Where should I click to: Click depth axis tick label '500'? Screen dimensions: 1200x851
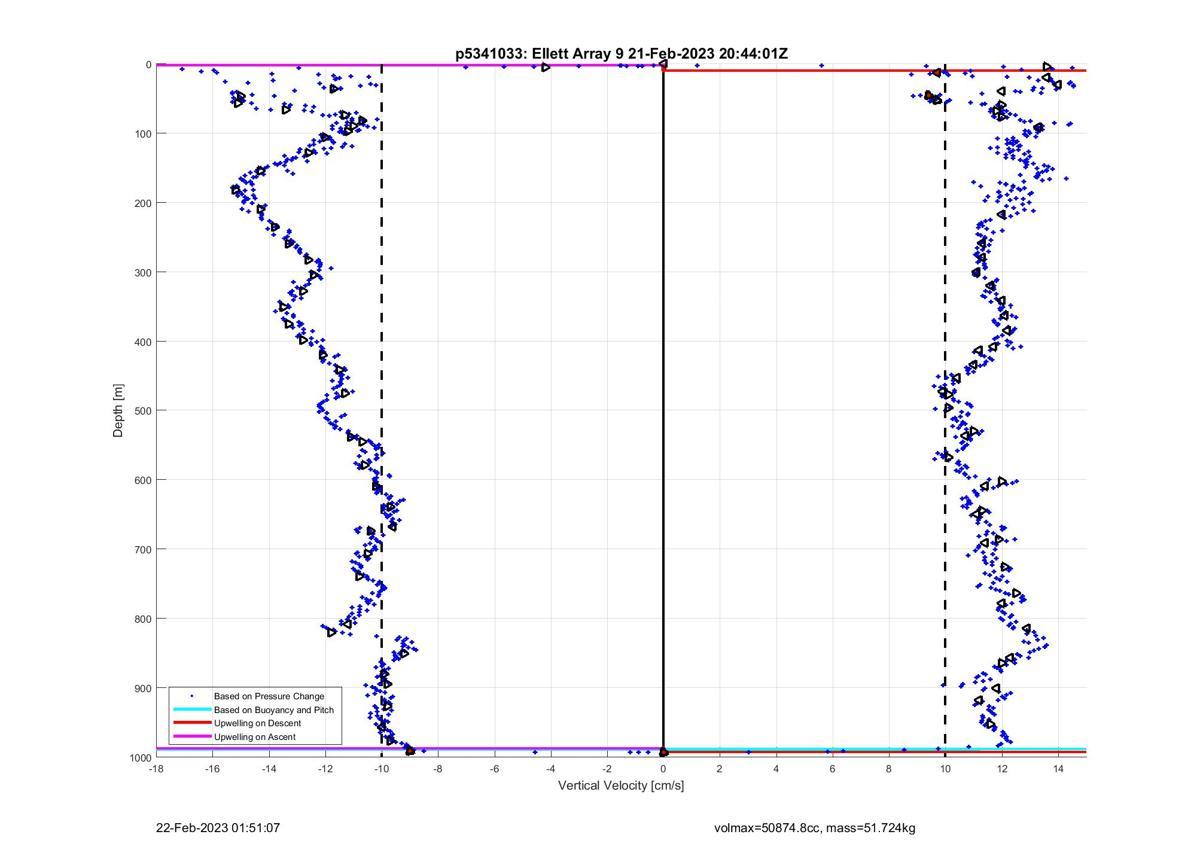click(x=142, y=411)
